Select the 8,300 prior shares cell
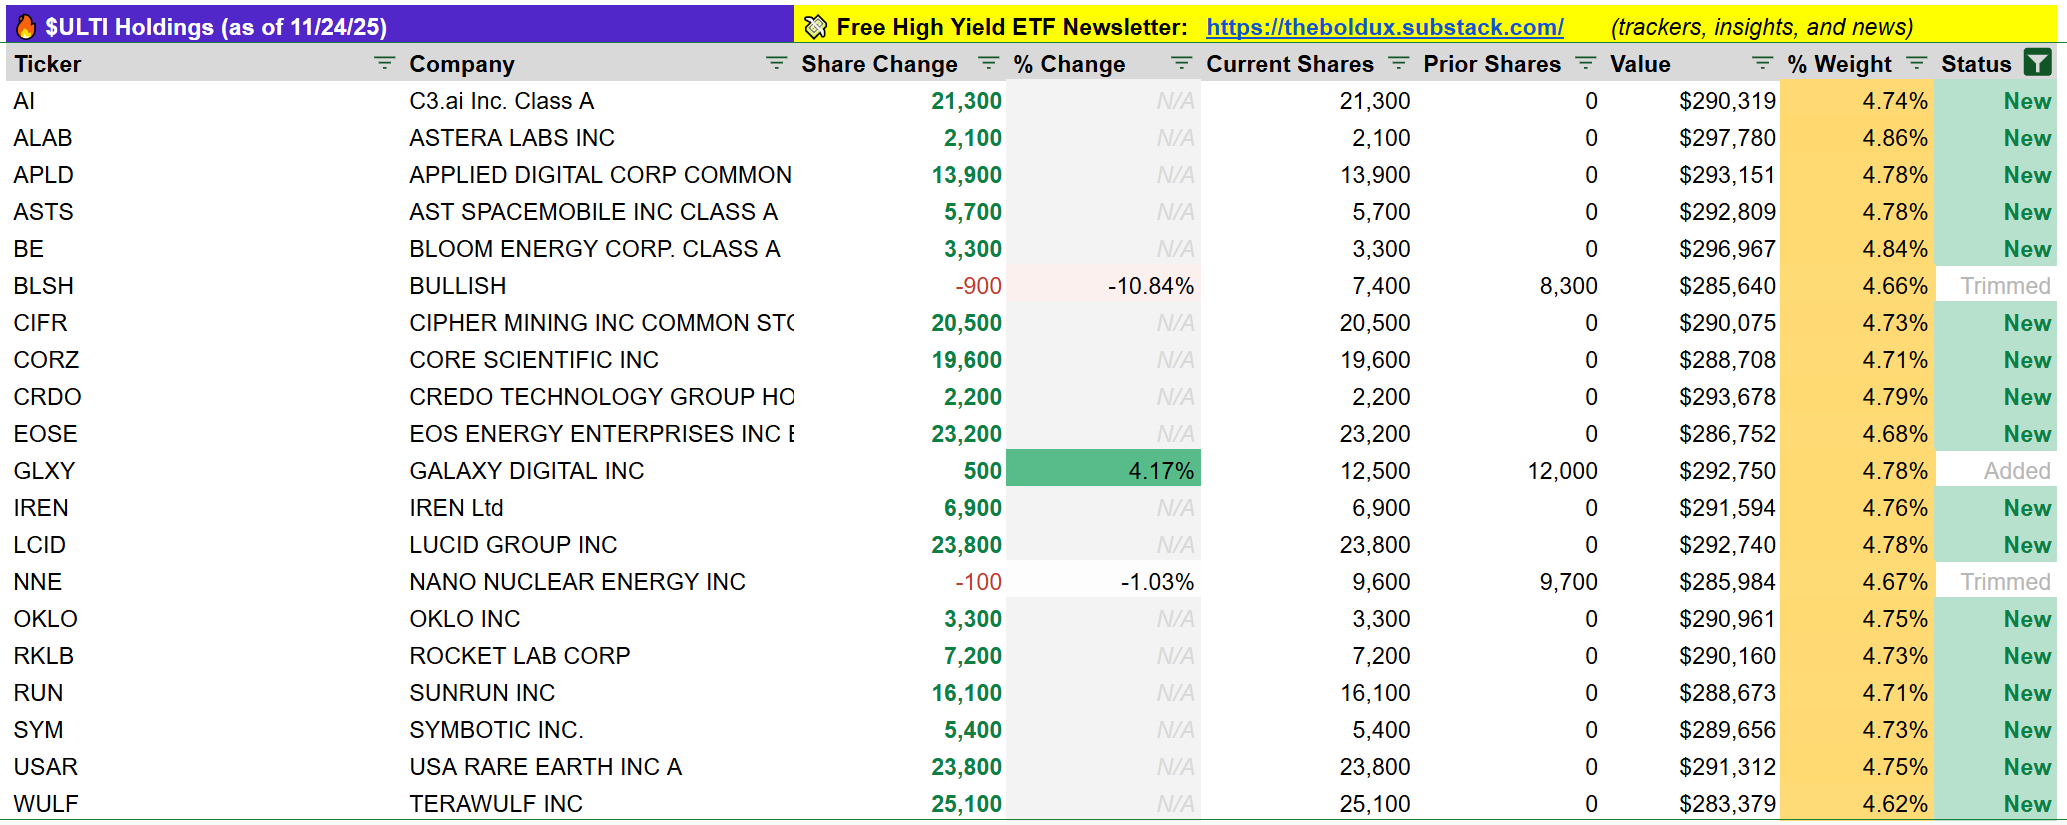This screenshot has width=2067, height=825. 1510,286
